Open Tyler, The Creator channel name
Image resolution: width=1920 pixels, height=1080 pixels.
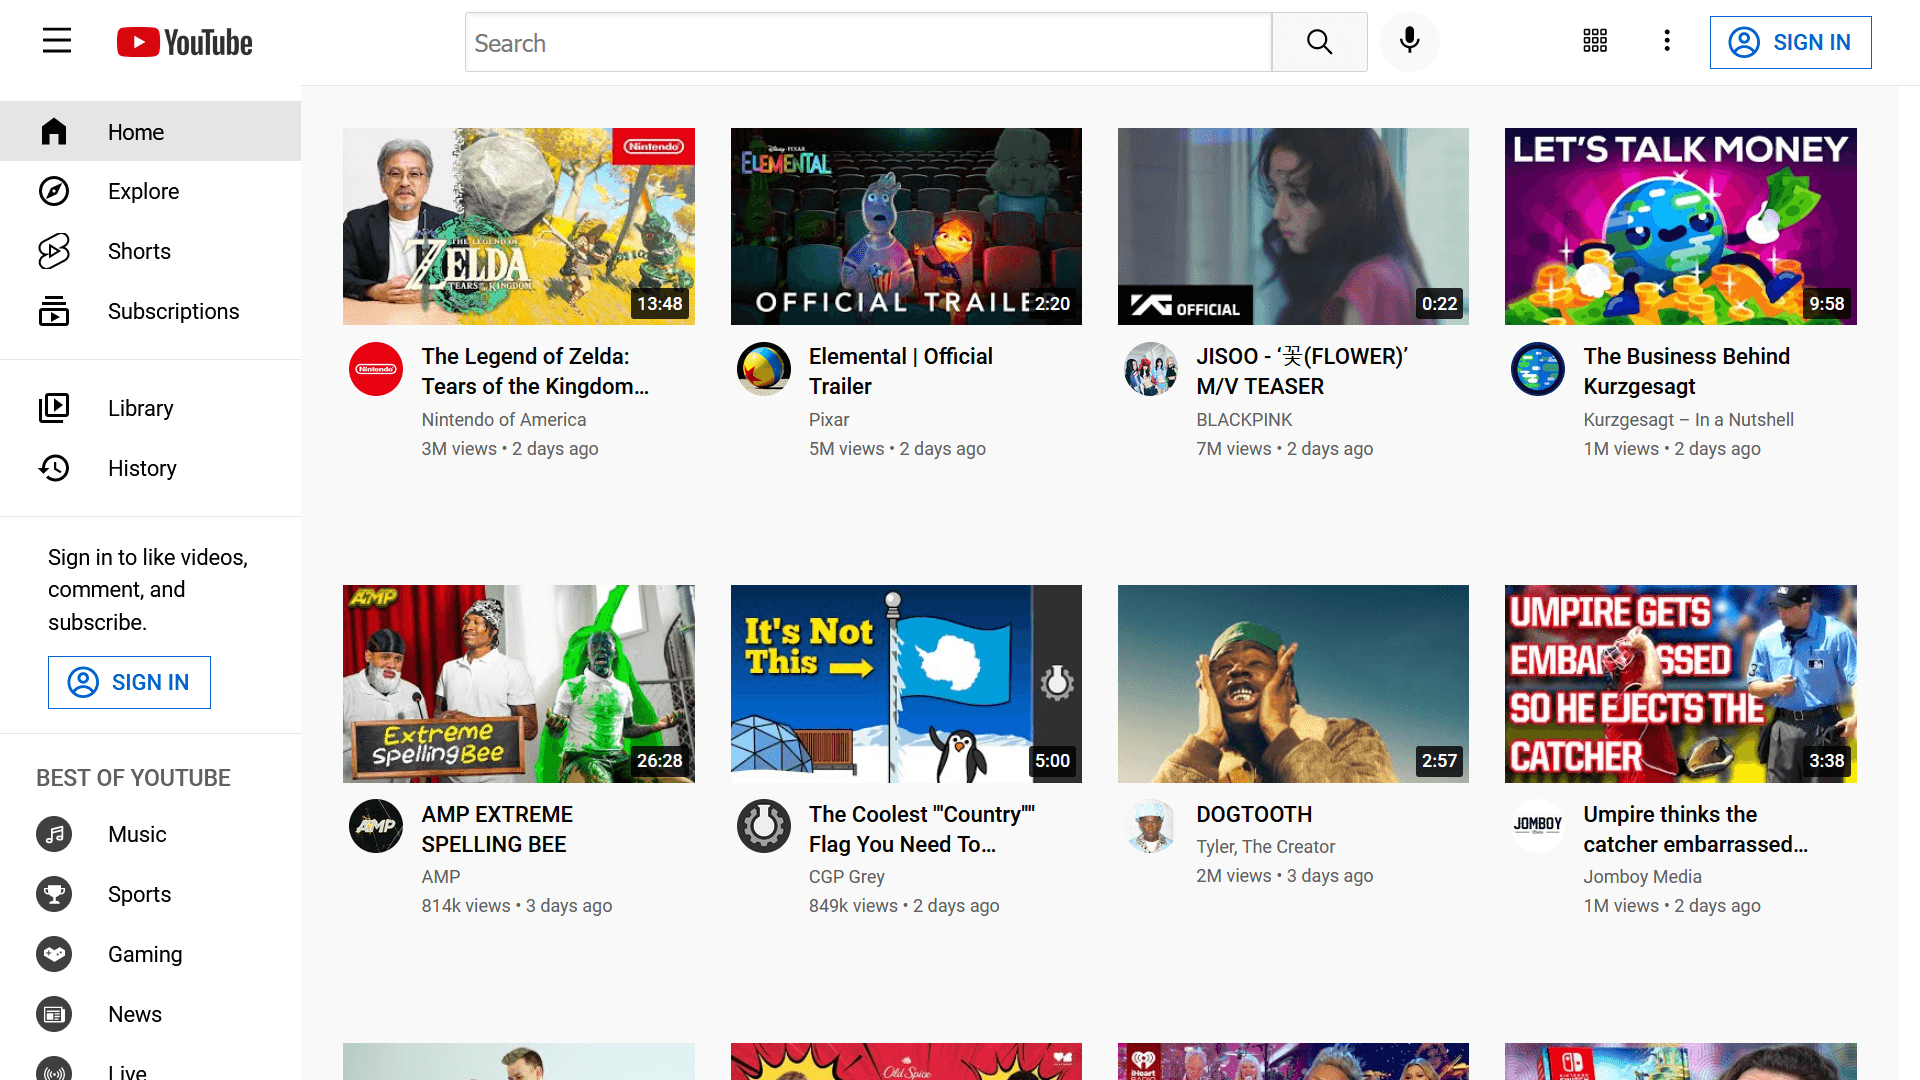pos(1265,847)
